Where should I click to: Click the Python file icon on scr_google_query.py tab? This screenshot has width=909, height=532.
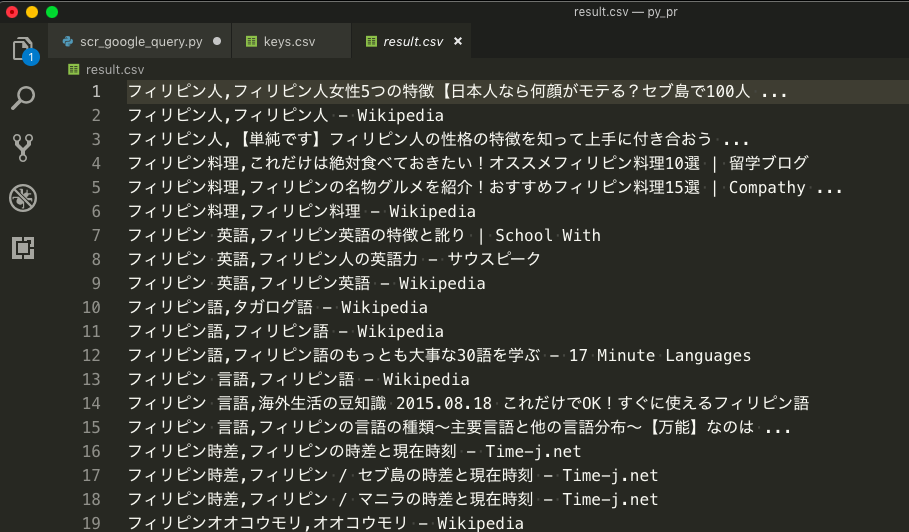[68, 41]
